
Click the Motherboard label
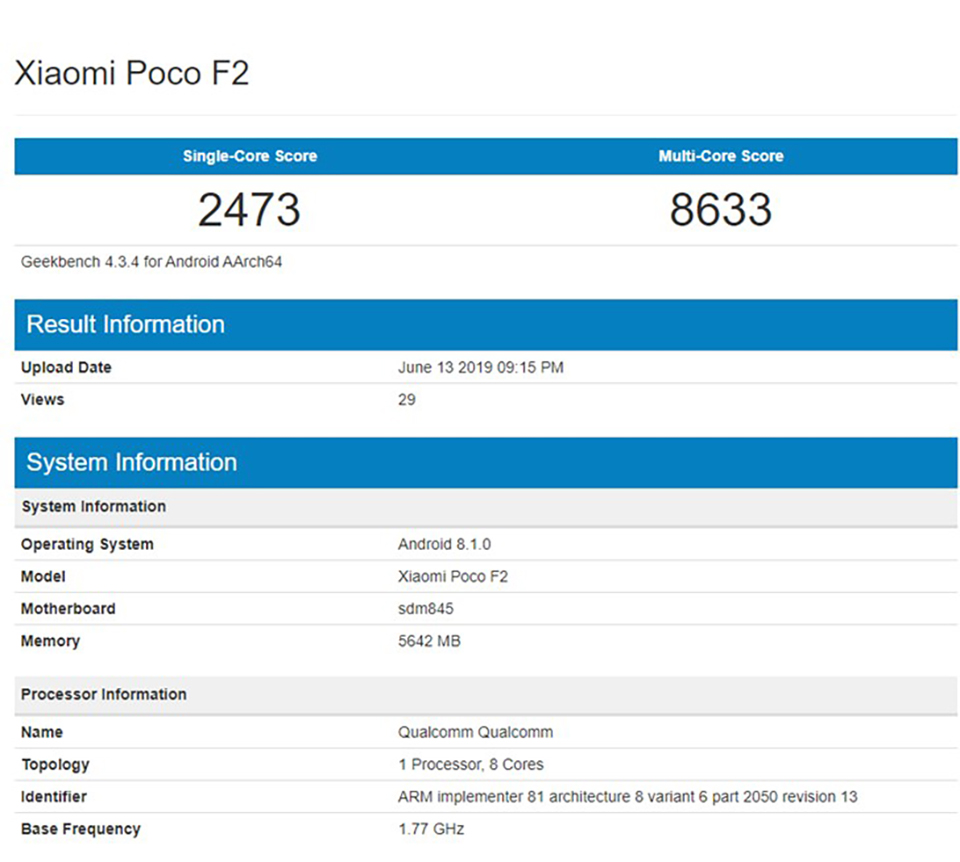(x=68, y=609)
